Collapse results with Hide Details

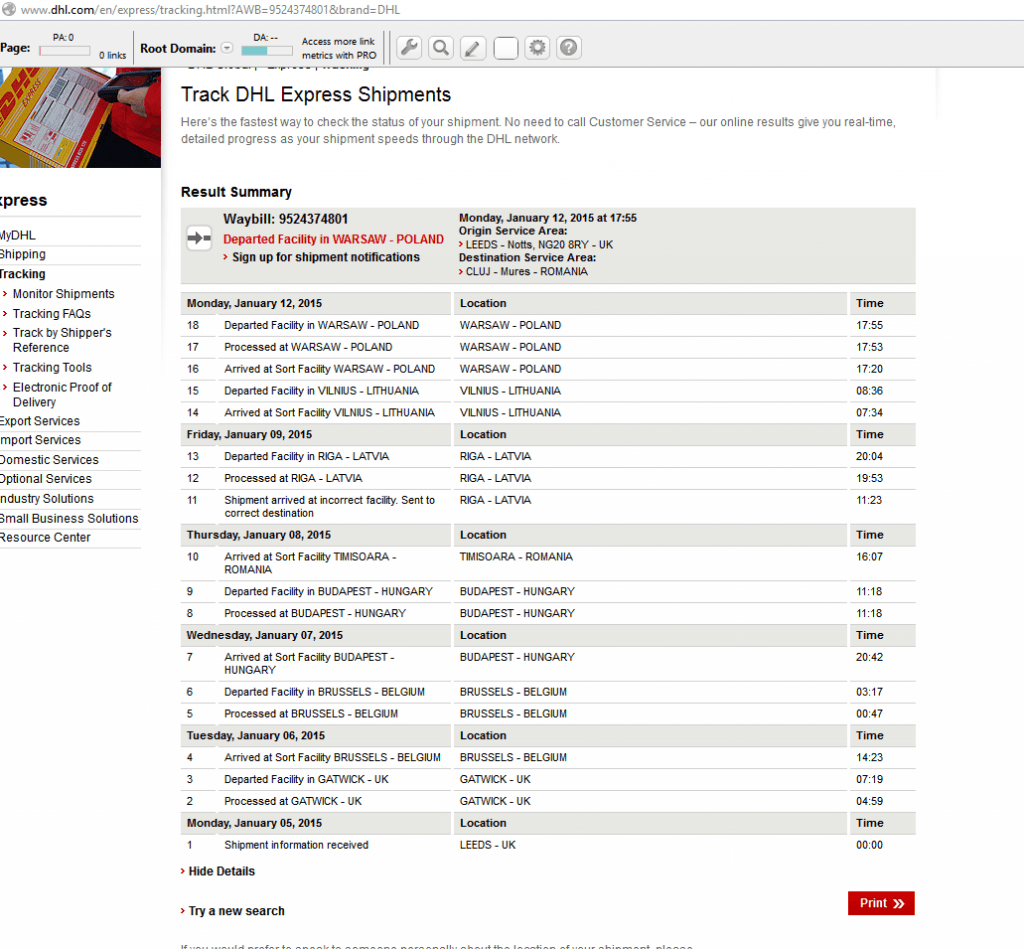221,871
